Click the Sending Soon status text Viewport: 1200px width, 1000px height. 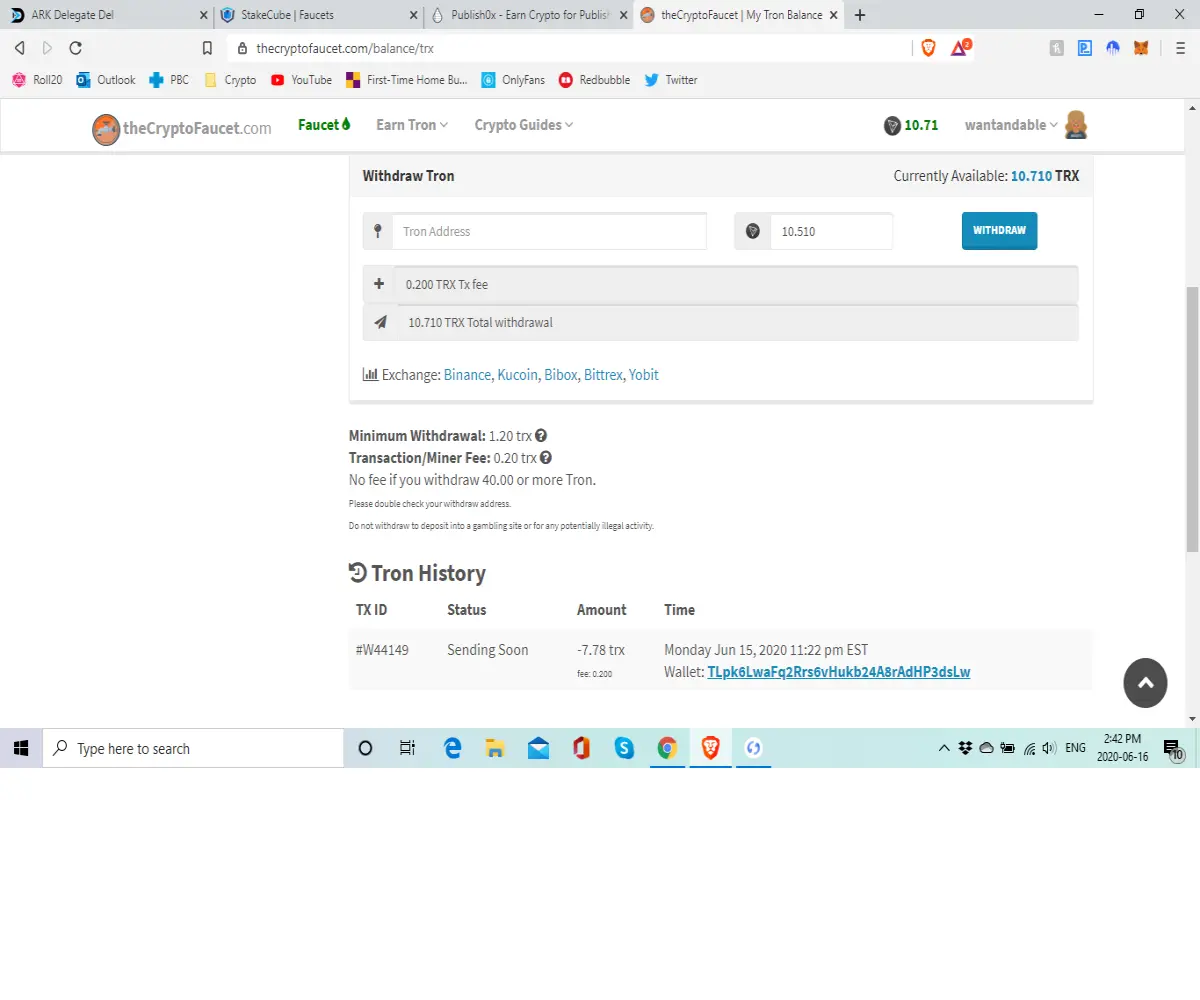coord(487,650)
